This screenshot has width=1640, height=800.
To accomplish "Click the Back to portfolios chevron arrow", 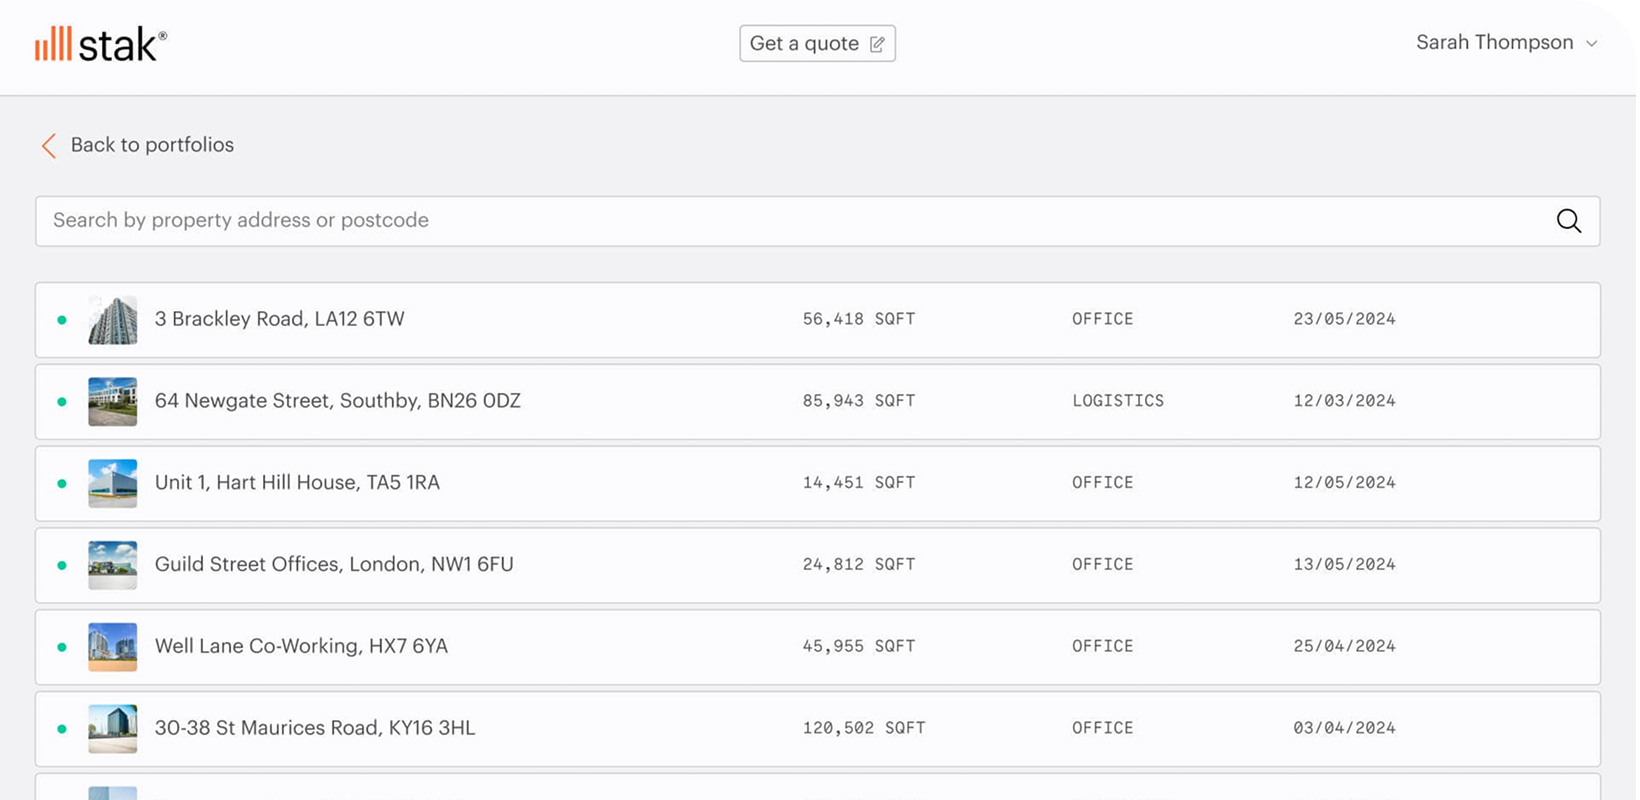I will 48,146.
